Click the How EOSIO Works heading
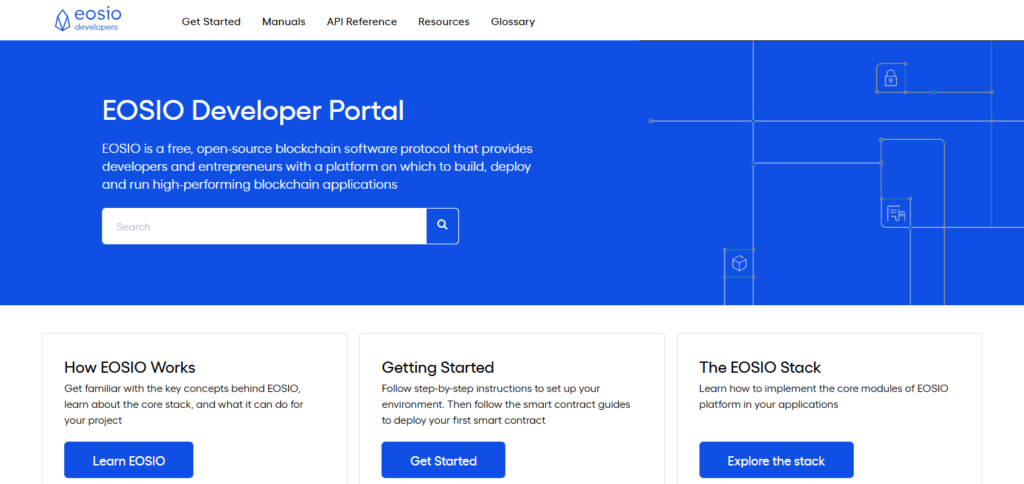This screenshot has height=484, width=1024. pos(130,367)
